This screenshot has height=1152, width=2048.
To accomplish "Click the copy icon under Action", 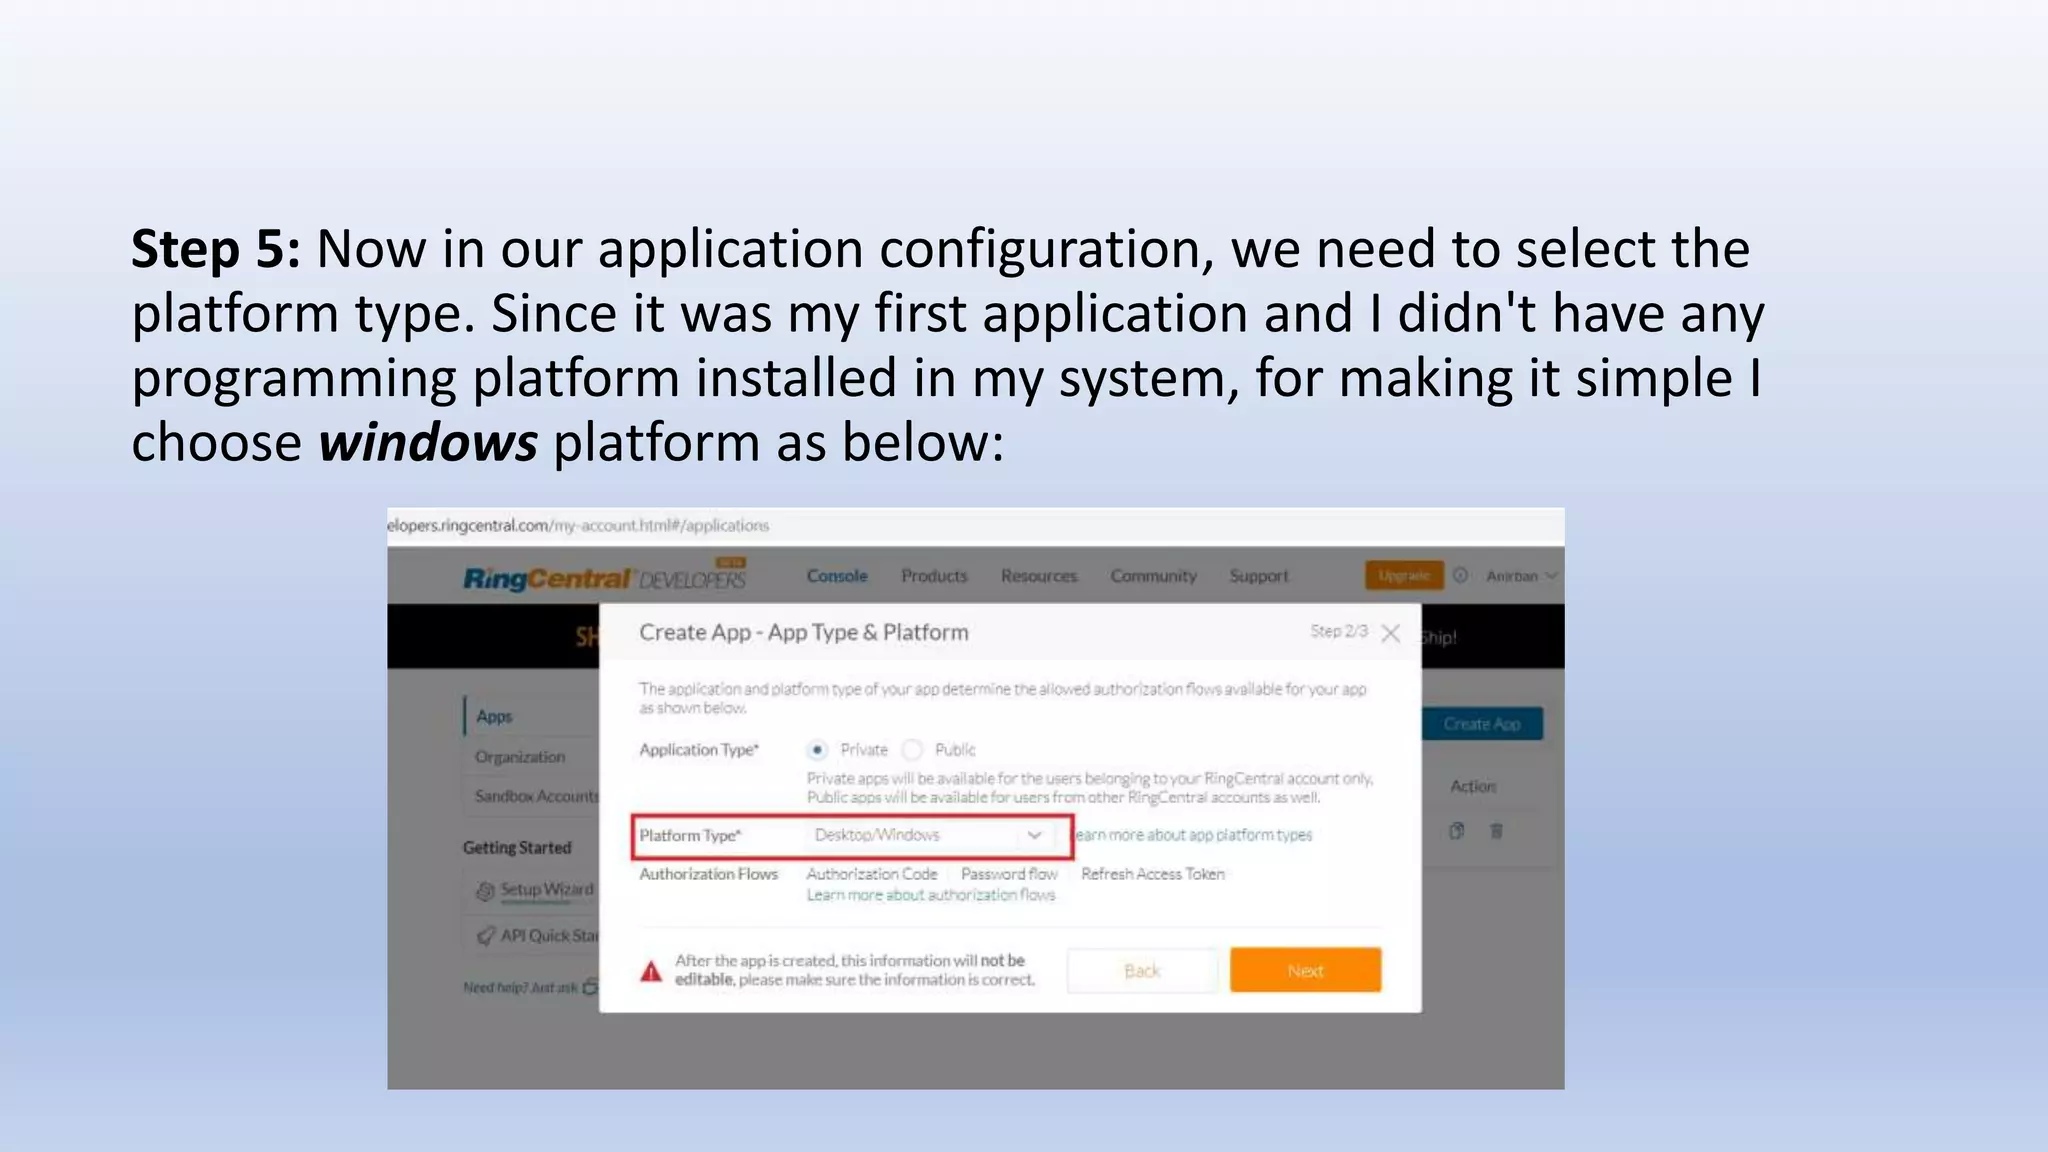I will [x=1457, y=830].
